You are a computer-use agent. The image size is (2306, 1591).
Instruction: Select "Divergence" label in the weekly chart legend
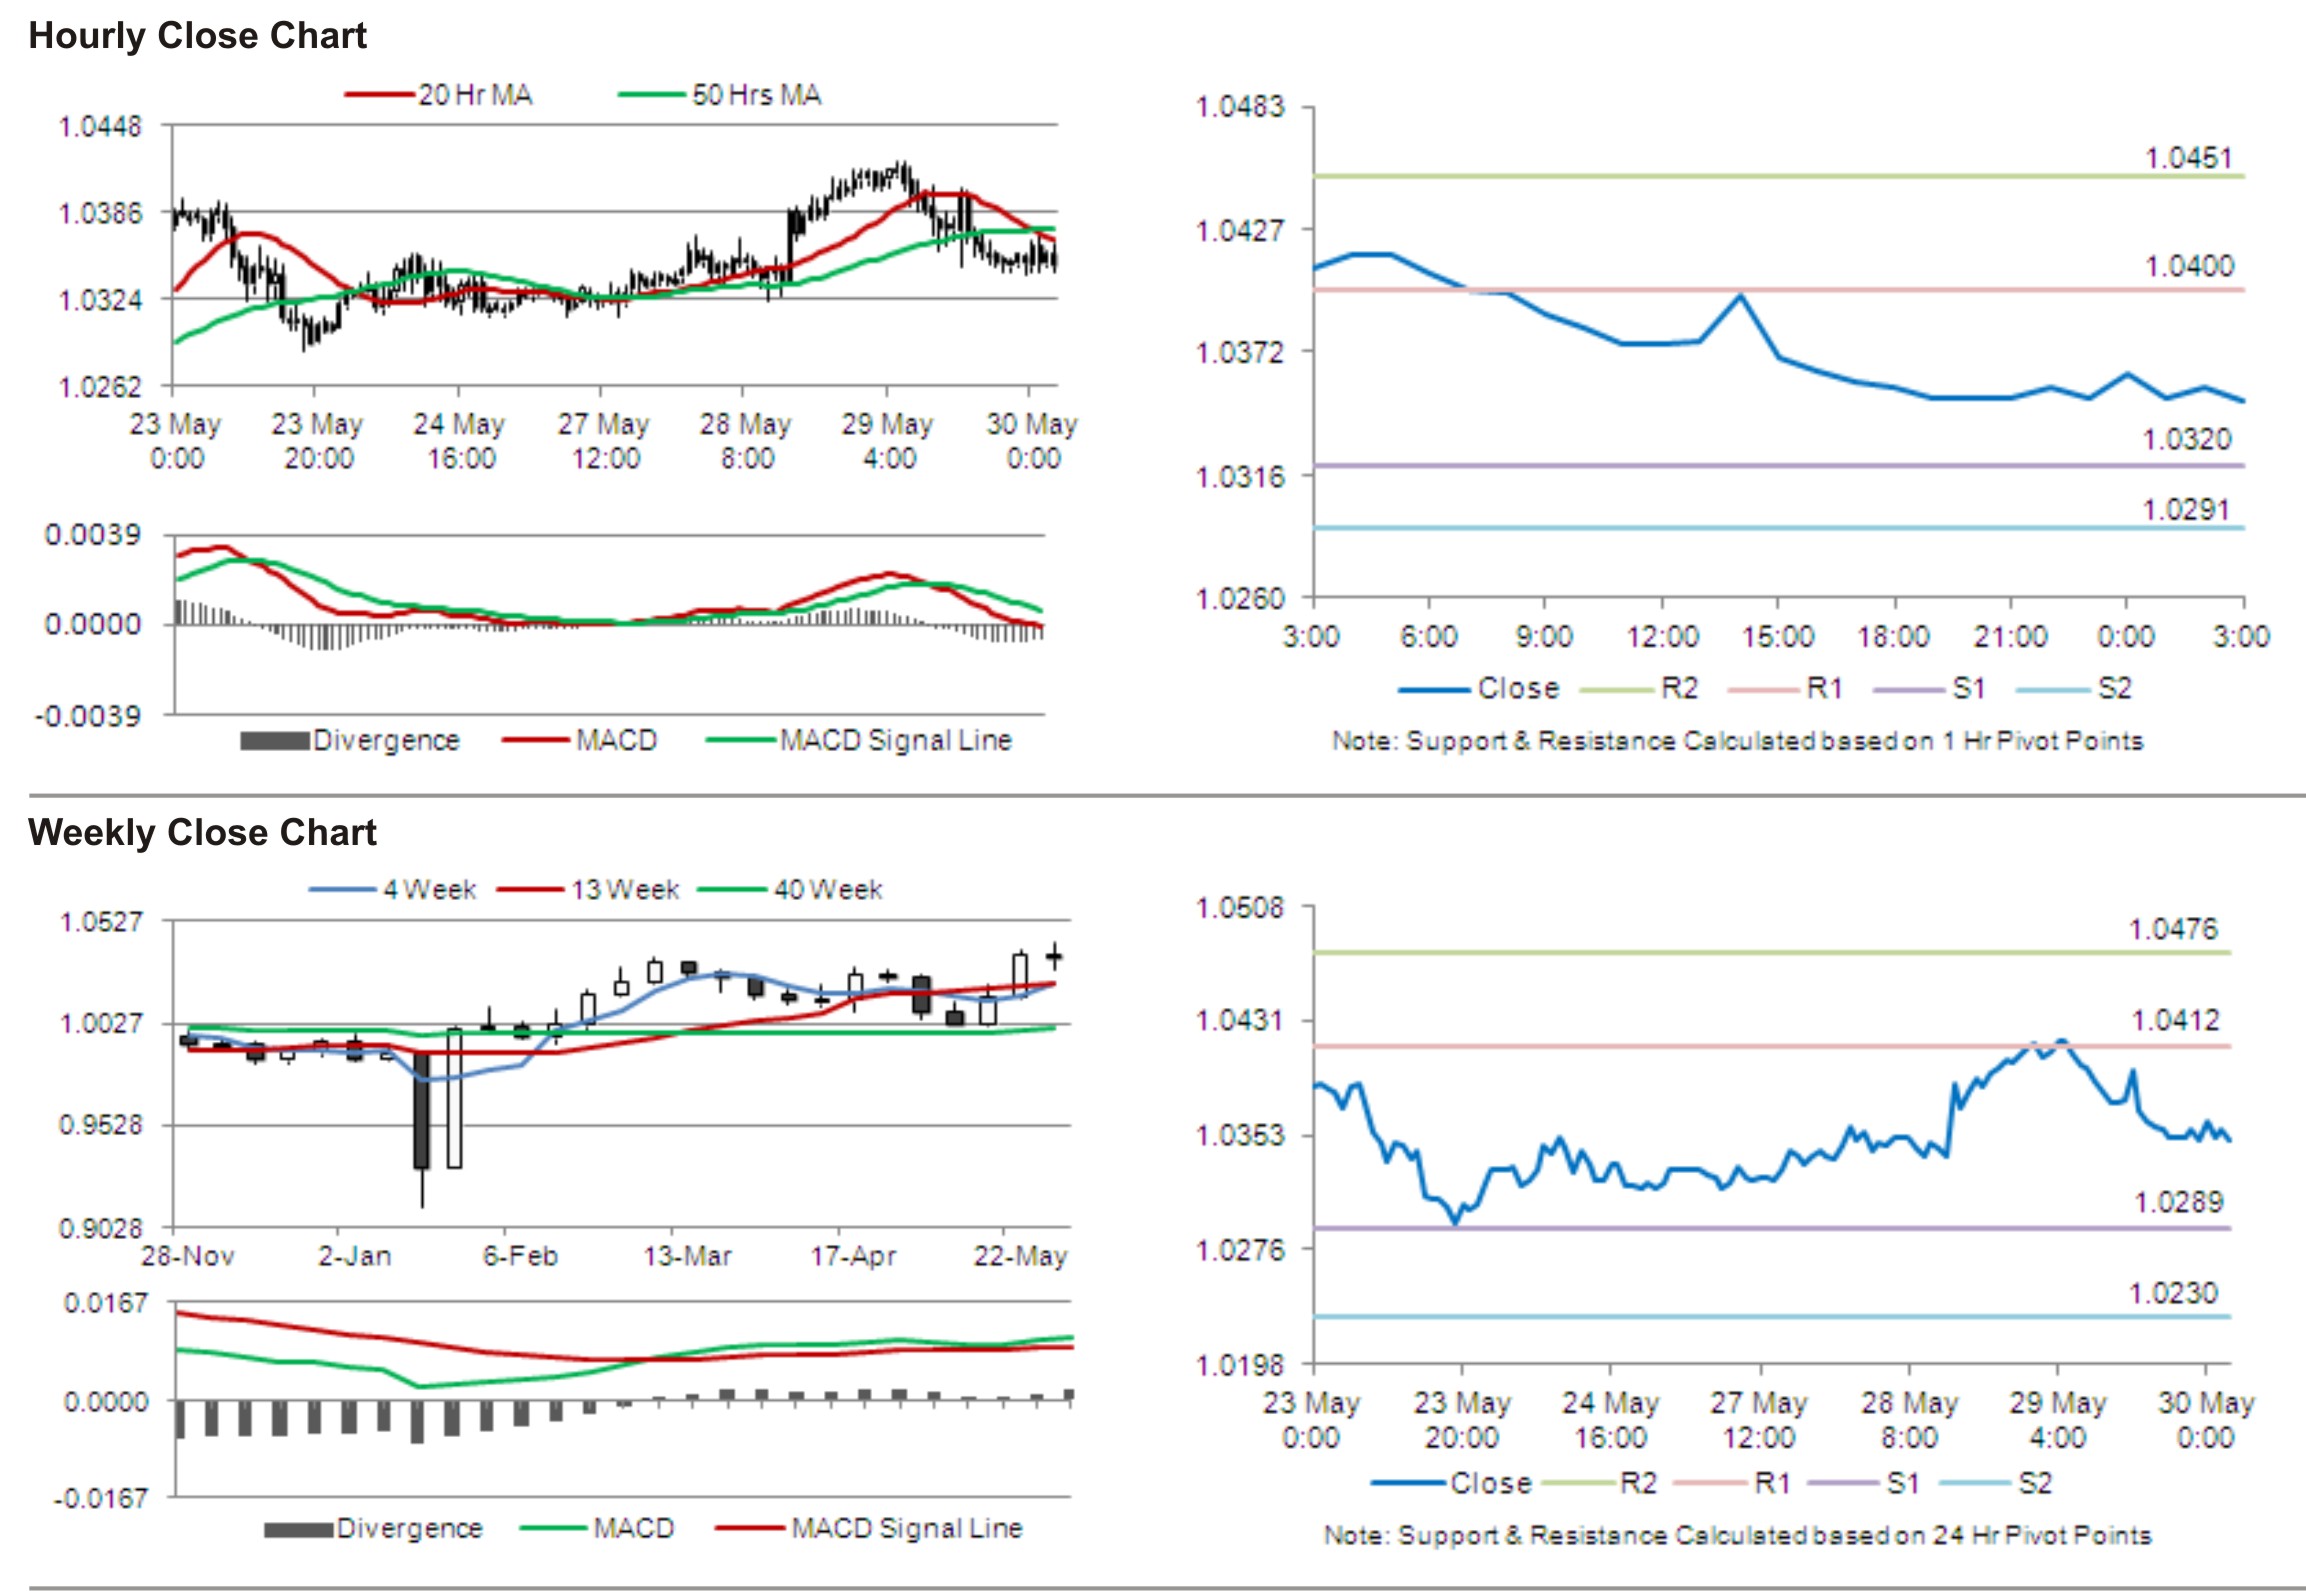tap(410, 1528)
